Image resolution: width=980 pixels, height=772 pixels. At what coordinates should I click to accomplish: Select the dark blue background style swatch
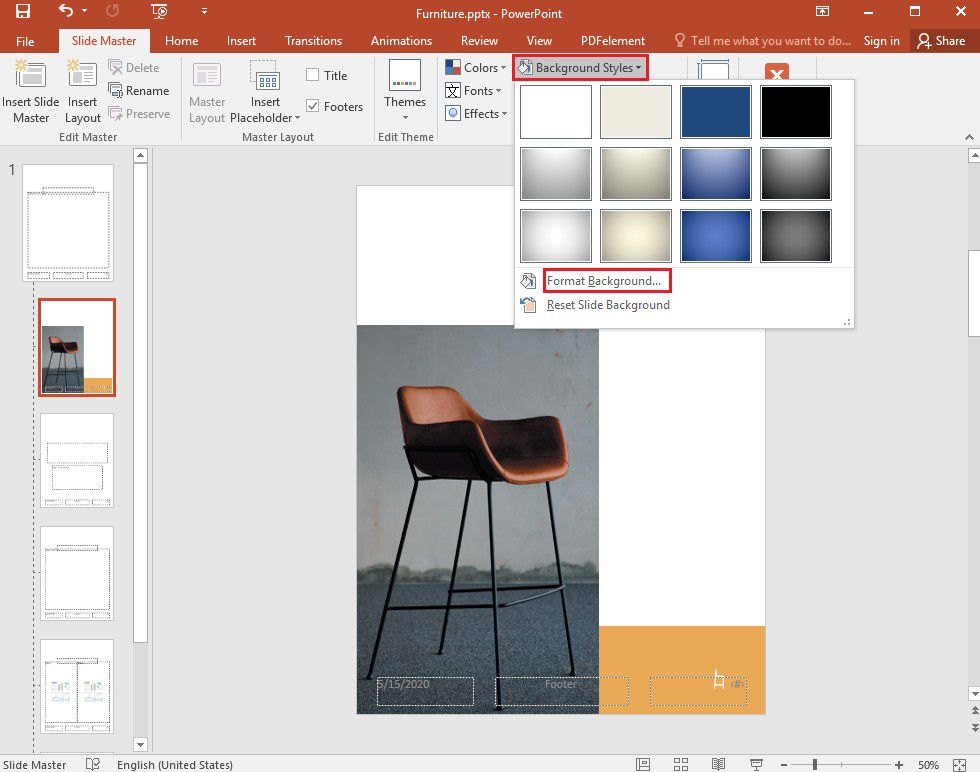(x=716, y=111)
